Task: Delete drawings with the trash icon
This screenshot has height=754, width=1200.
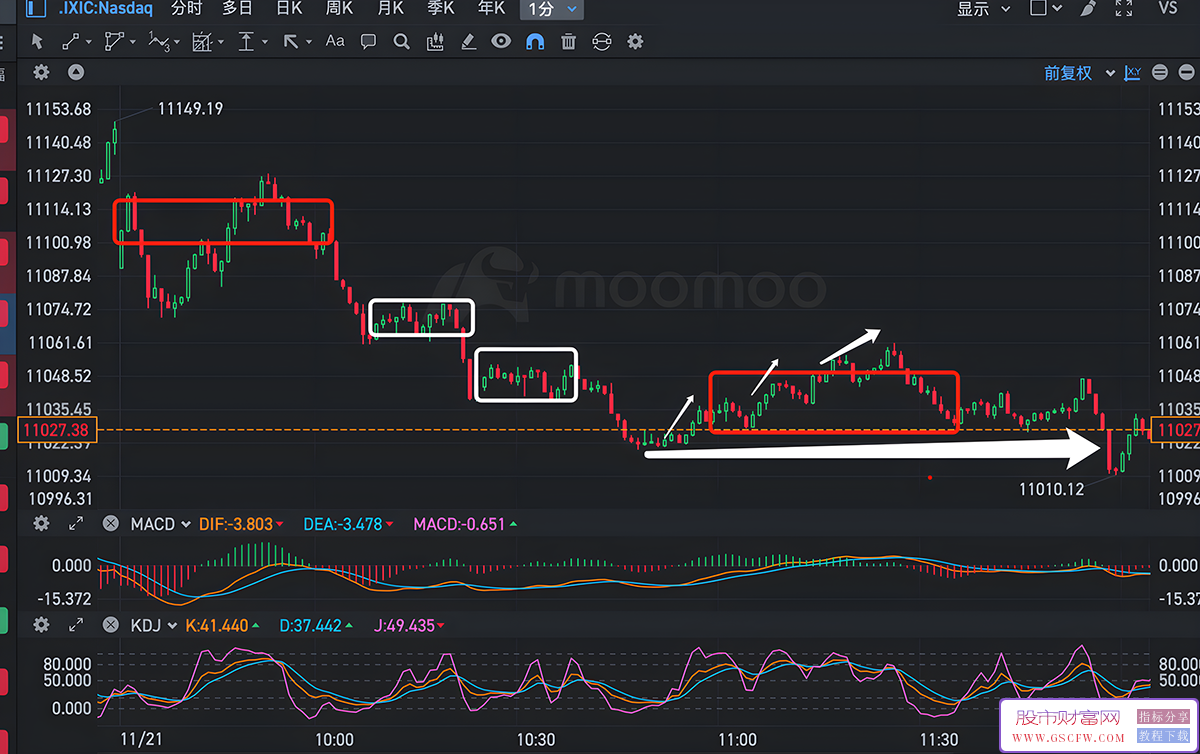Action: click(x=568, y=42)
